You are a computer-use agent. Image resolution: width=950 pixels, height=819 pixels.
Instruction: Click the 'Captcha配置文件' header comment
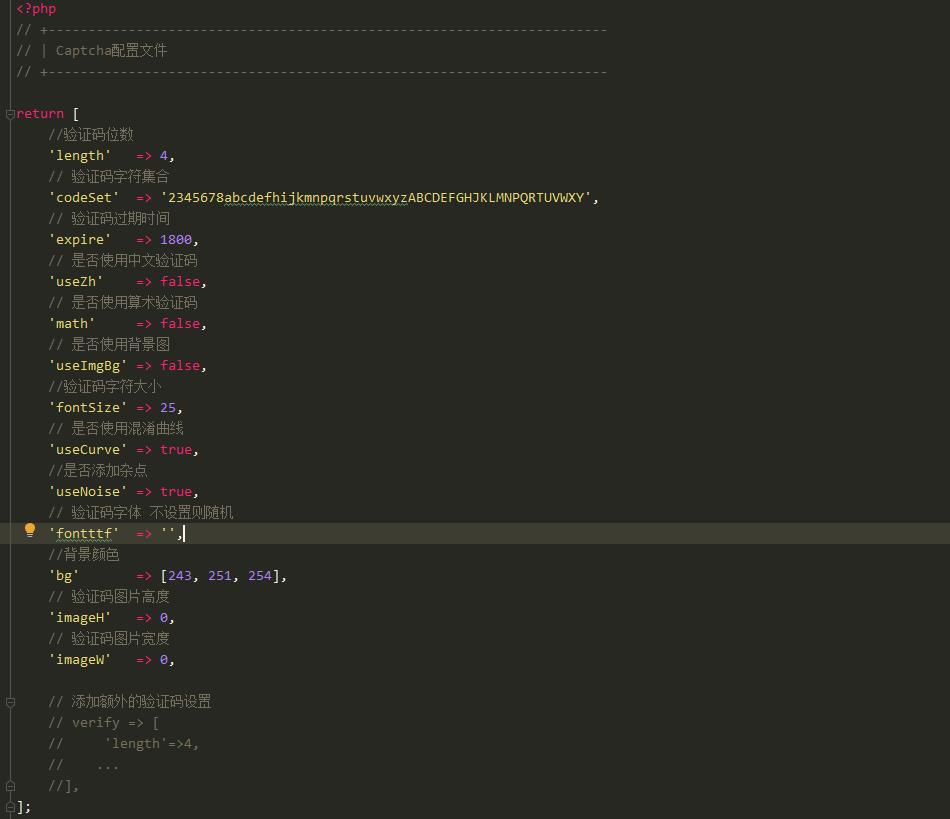tap(111, 51)
